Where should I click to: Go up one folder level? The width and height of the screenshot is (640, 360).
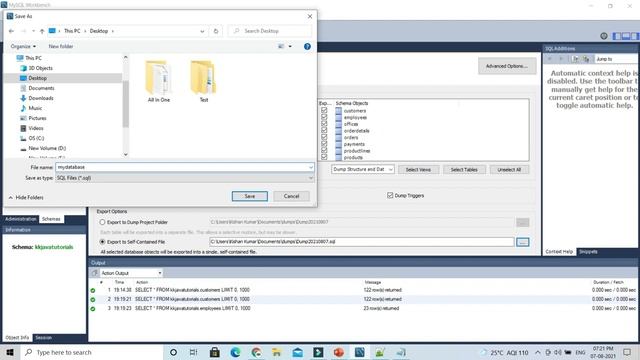pos(42,31)
